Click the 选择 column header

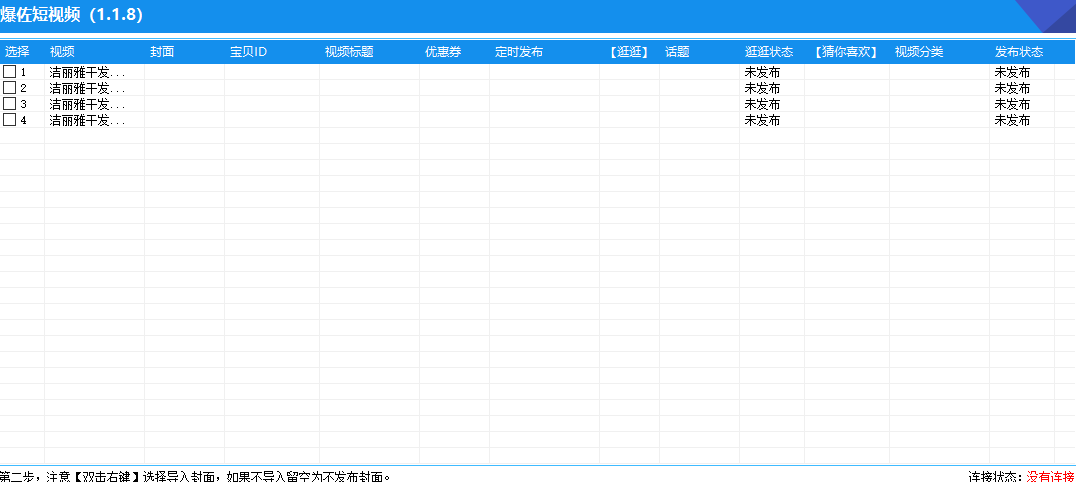(x=17, y=52)
